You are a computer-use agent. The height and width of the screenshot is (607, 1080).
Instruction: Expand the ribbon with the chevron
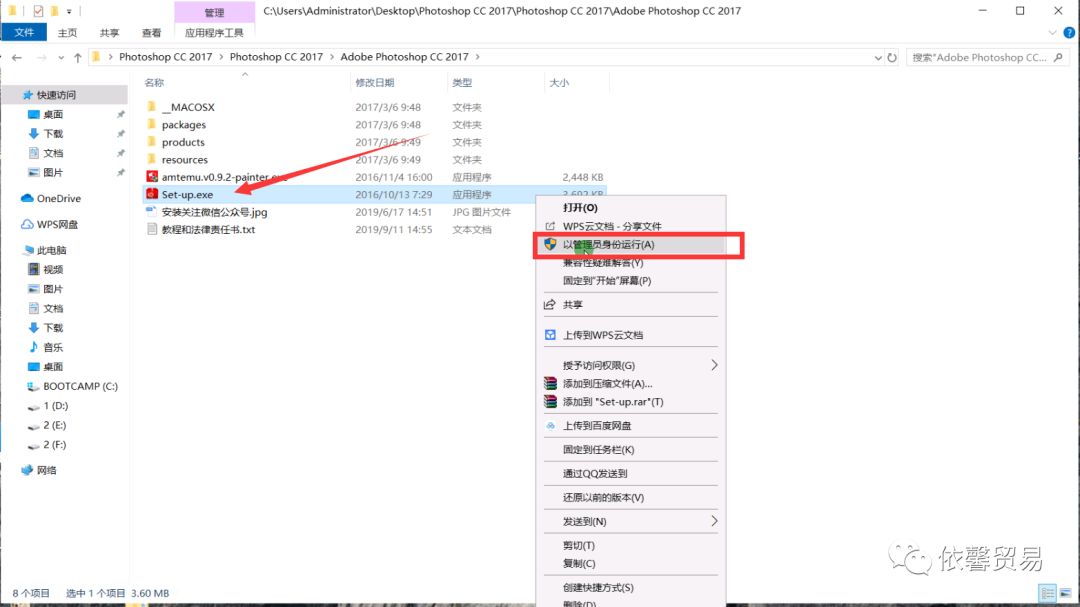1052,32
